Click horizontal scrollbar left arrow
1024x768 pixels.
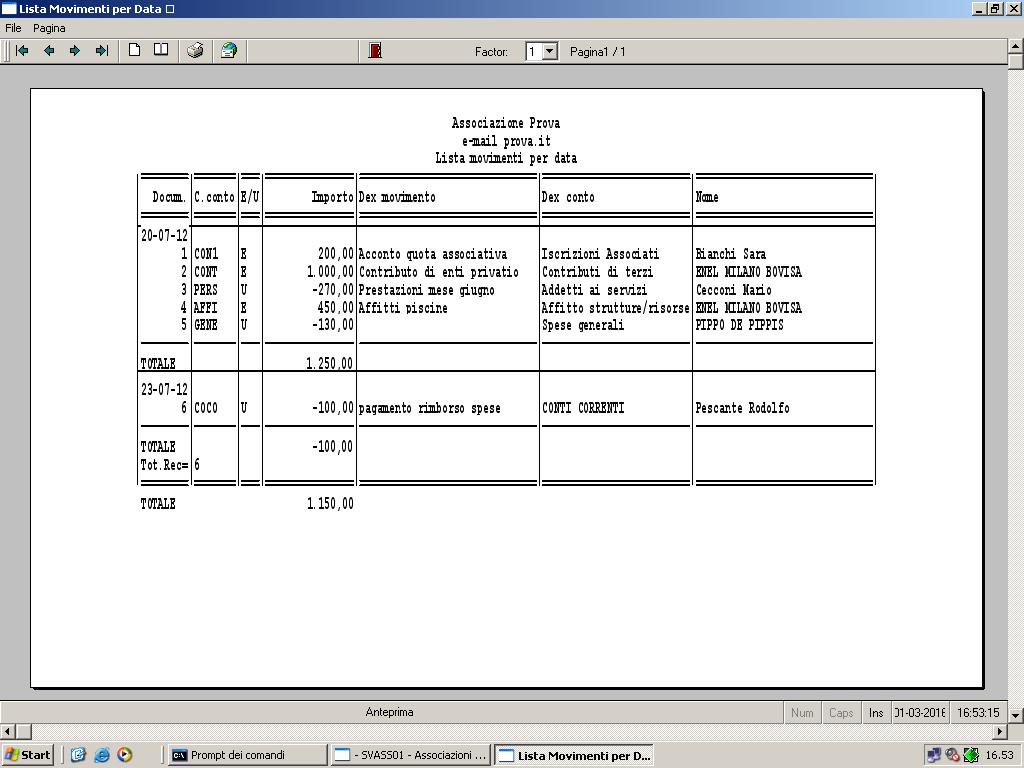pos(7,731)
